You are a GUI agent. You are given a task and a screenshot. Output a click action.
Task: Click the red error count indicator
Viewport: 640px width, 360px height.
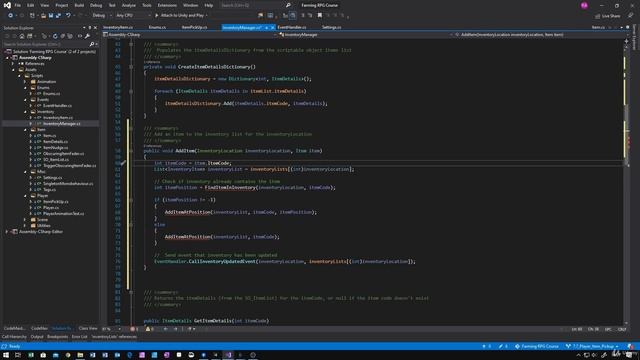[134, 329]
